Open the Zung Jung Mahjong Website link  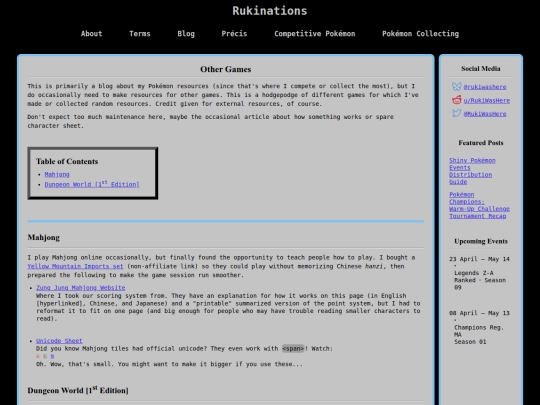pyautogui.click(x=81, y=288)
